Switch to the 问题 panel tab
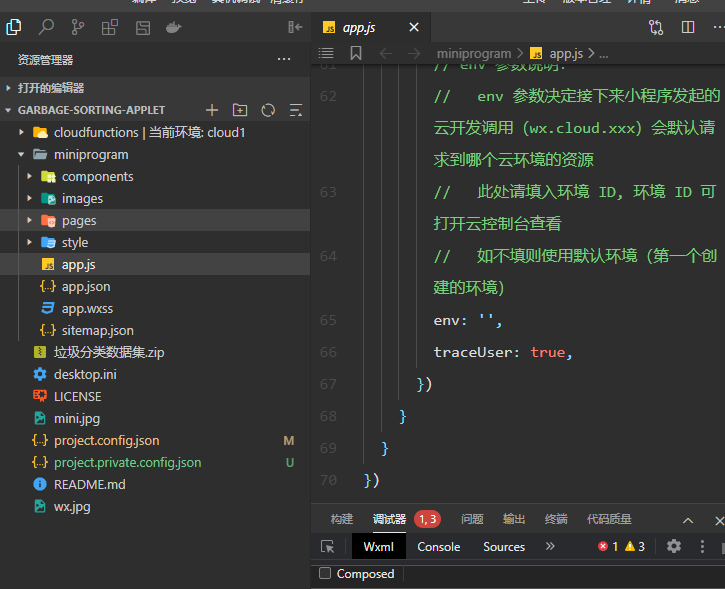 tap(472, 519)
